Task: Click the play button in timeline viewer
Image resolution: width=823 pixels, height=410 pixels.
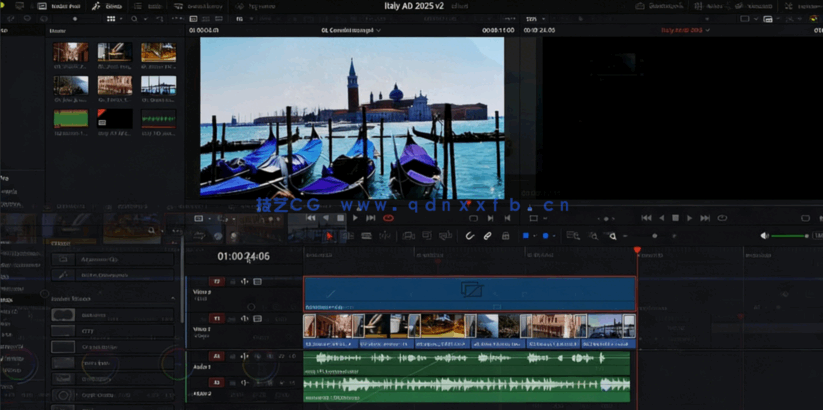Action: point(690,218)
